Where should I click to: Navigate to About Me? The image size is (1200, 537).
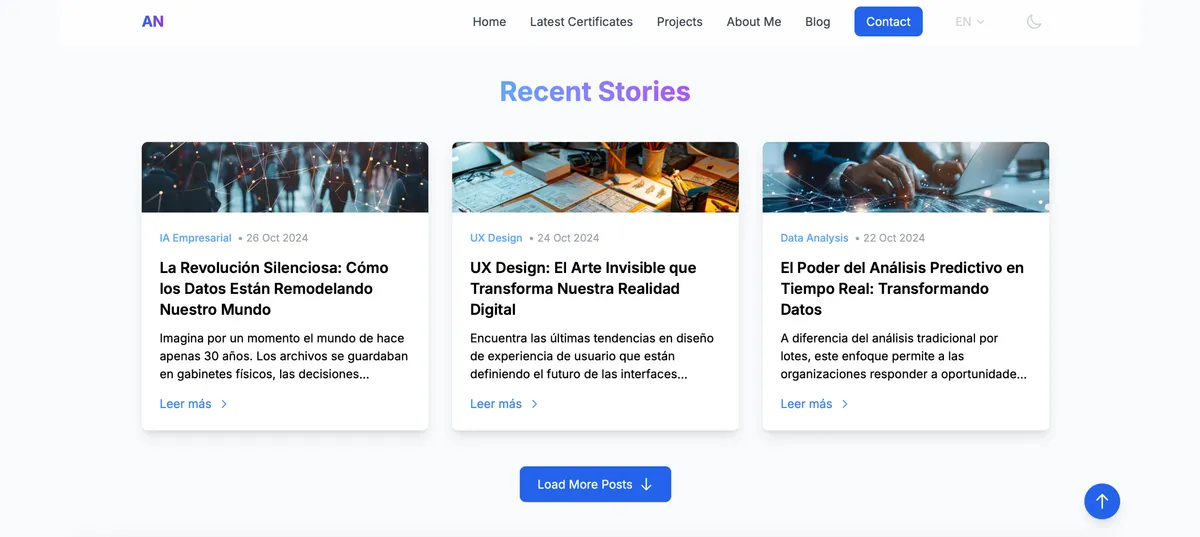click(x=754, y=22)
